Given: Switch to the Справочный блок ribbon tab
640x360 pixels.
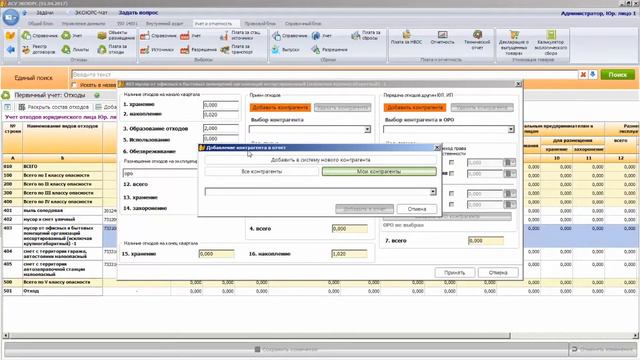Looking at the screenshot, I should click(303, 24).
